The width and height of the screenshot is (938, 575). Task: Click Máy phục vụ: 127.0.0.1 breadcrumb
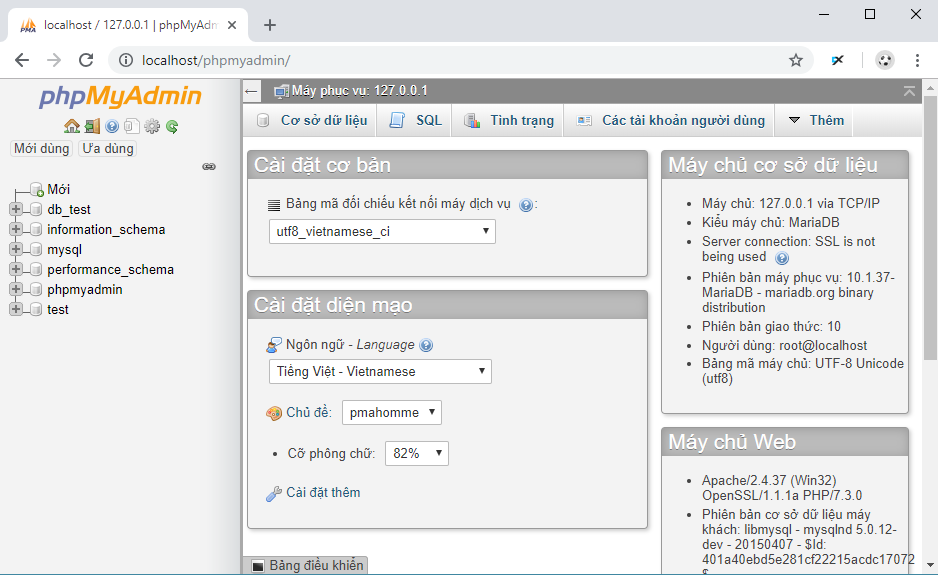[x=360, y=91]
